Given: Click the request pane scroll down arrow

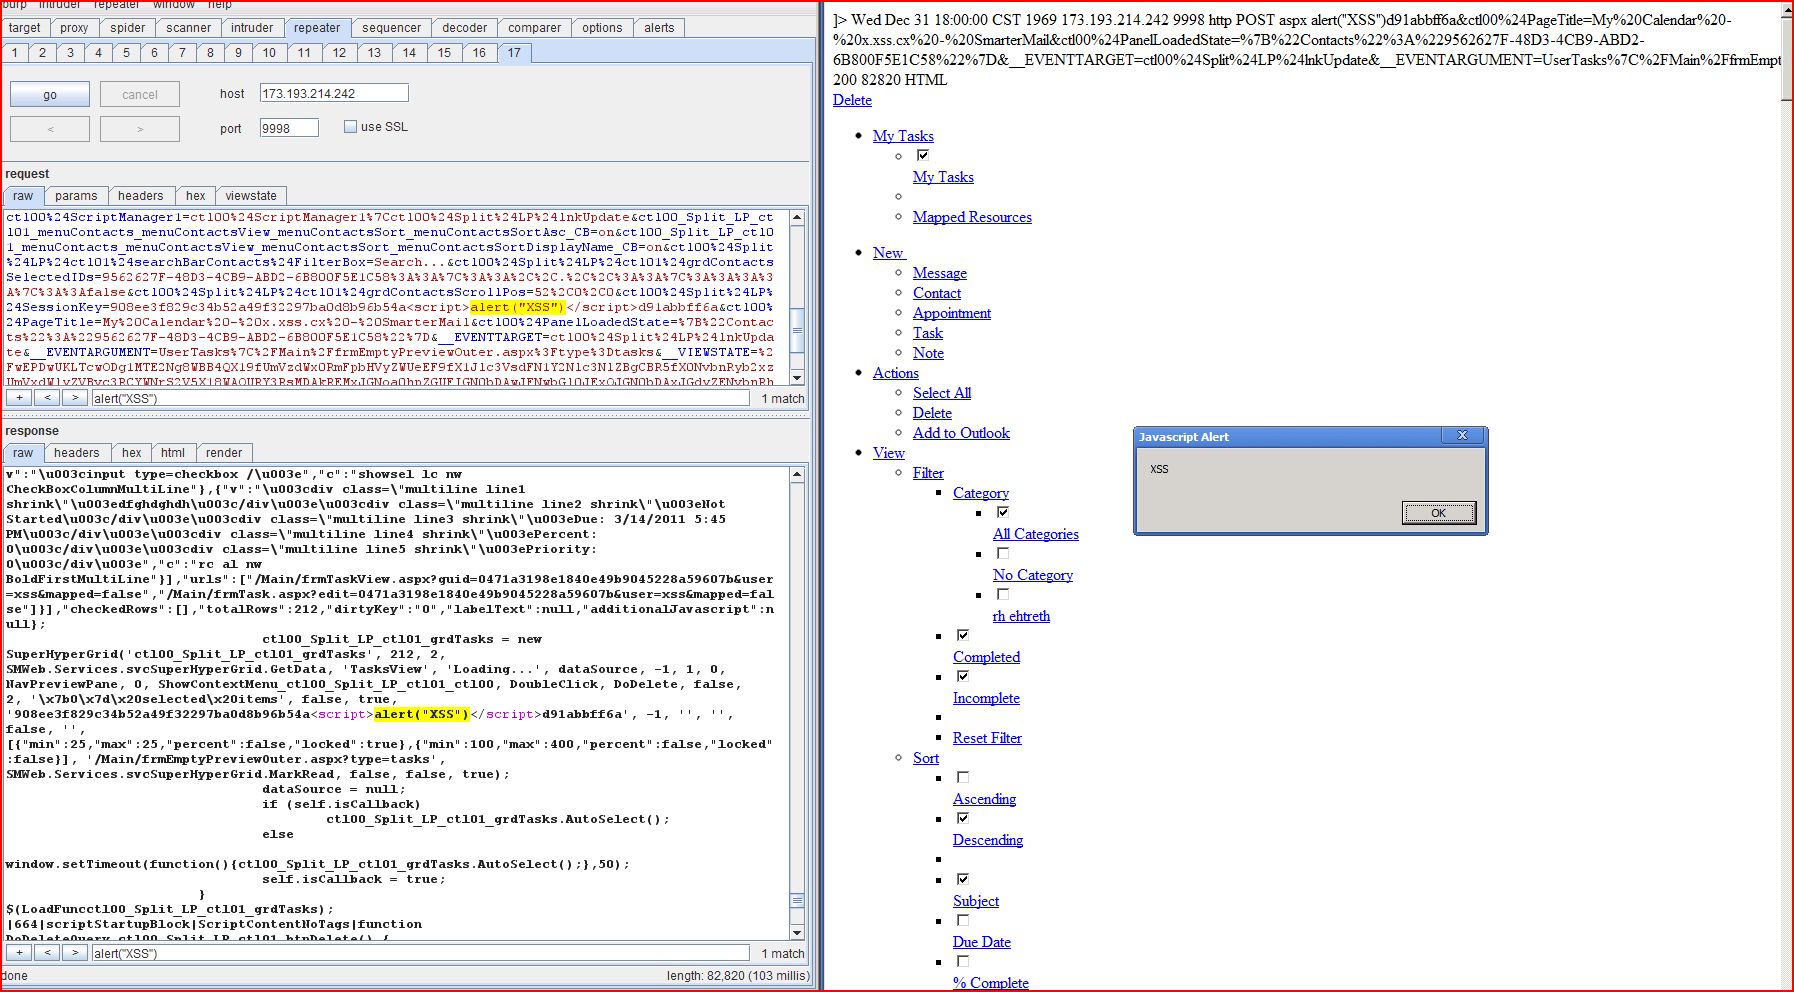Looking at the screenshot, I should click(x=797, y=377).
